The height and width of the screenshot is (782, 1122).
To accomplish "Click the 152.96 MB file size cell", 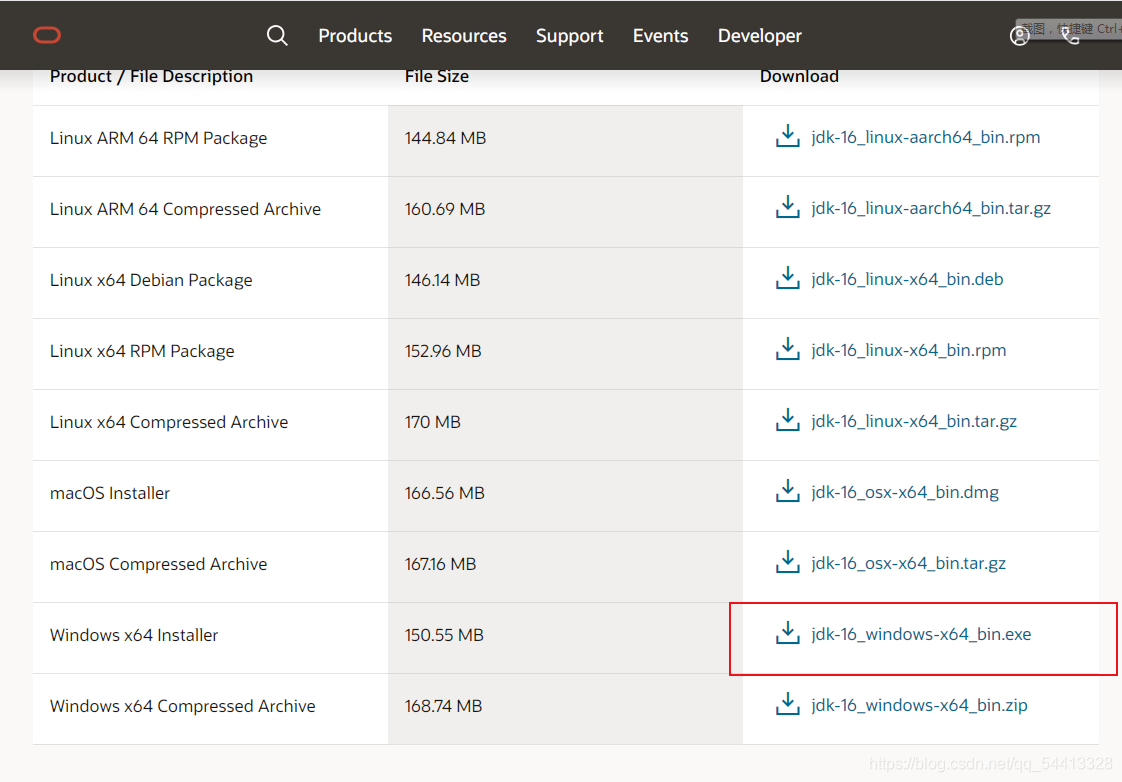I will 565,353.
